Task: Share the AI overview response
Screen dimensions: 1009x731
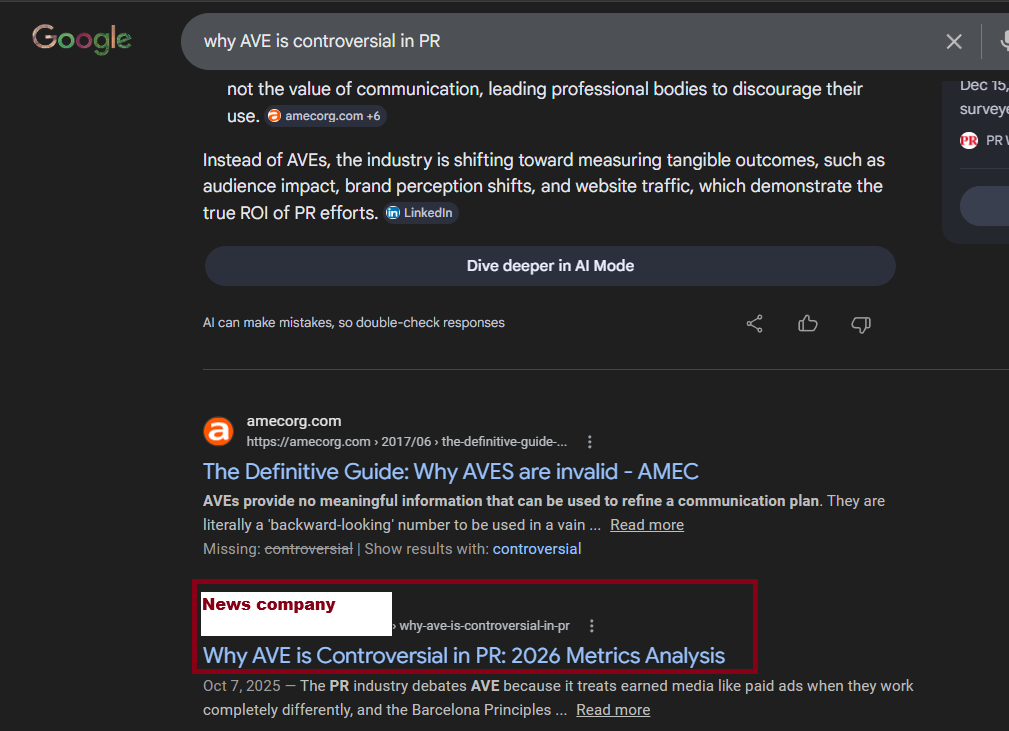Action: 755,323
